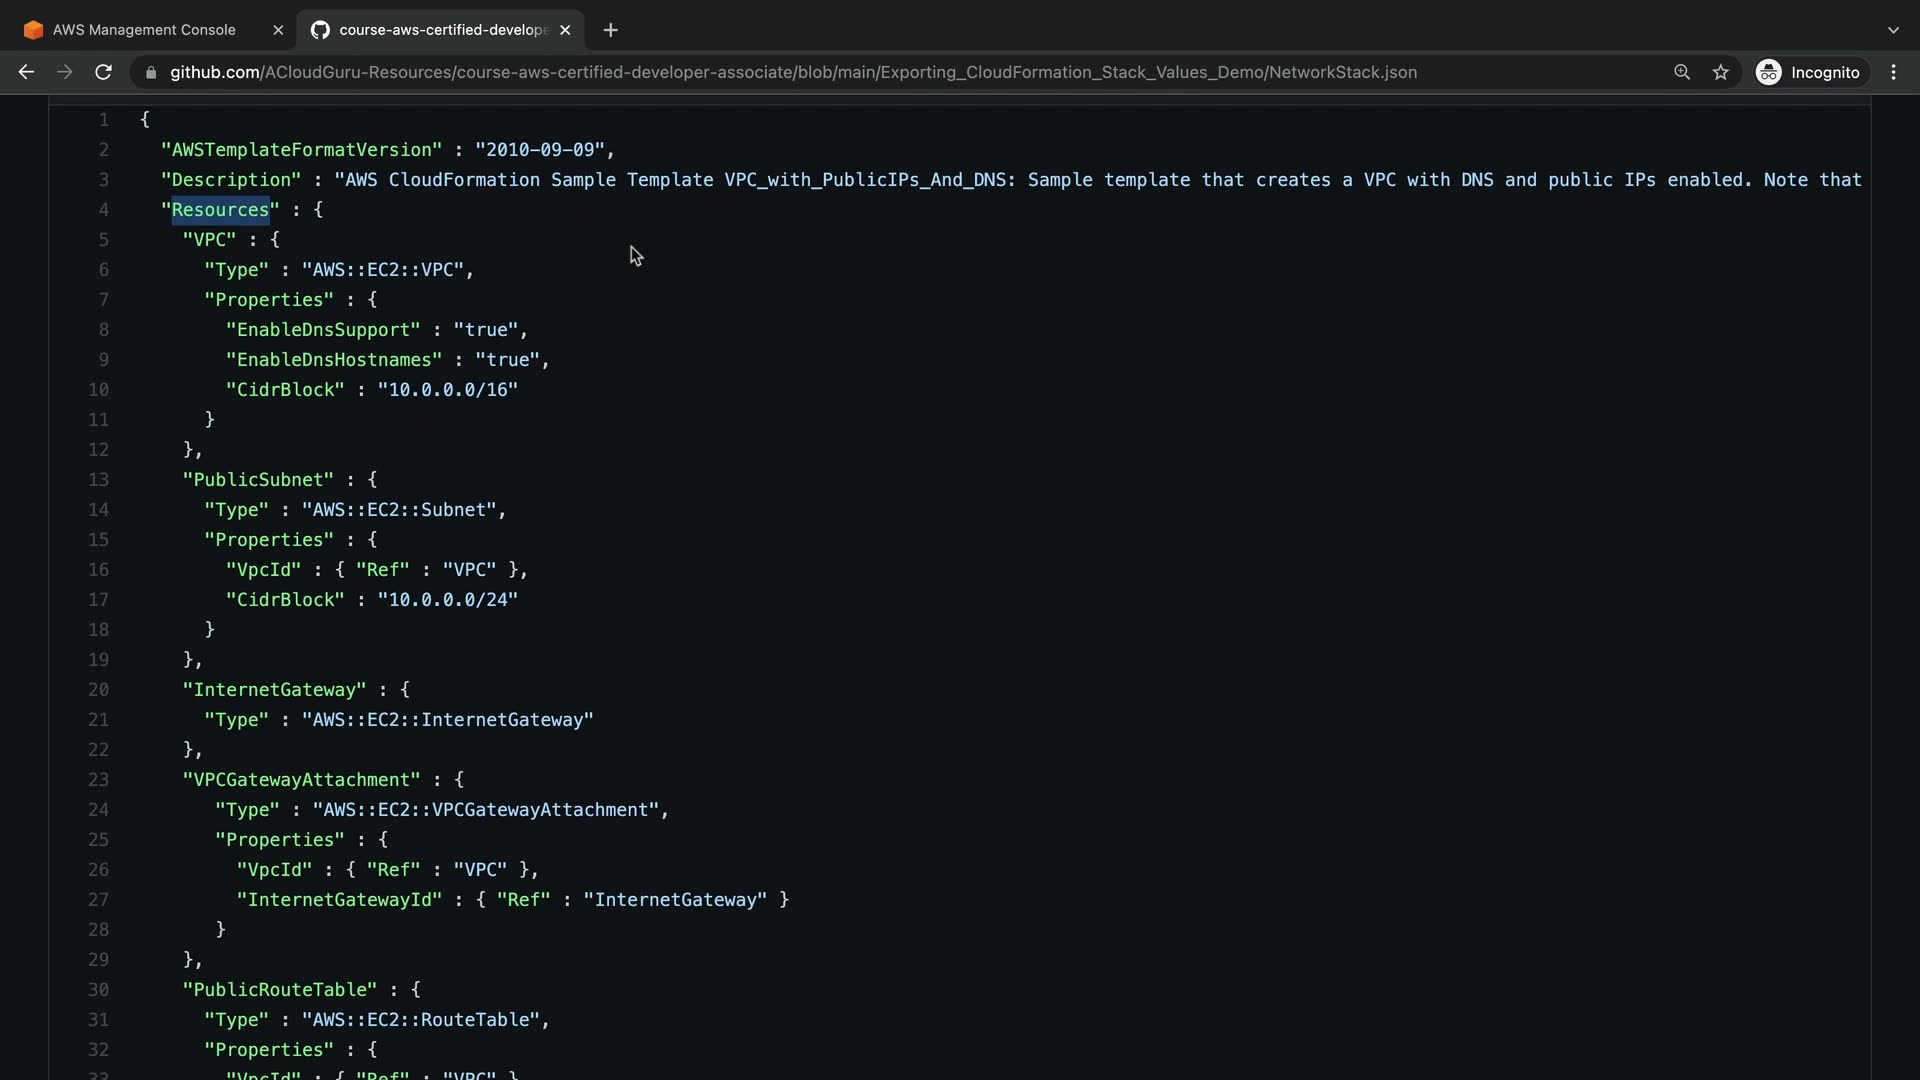Close the GitHub course tab
Viewport: 1920px width, 1080px height.
coord(565,30)
